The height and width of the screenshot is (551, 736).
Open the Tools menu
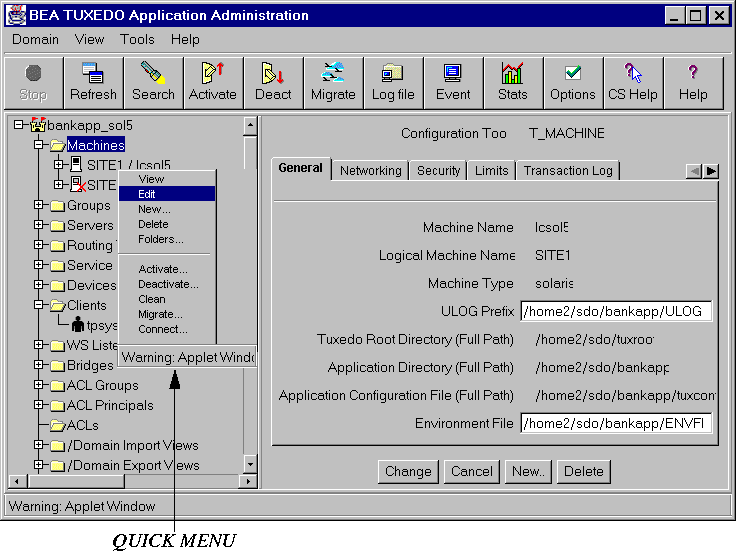(x=137, y=39)
